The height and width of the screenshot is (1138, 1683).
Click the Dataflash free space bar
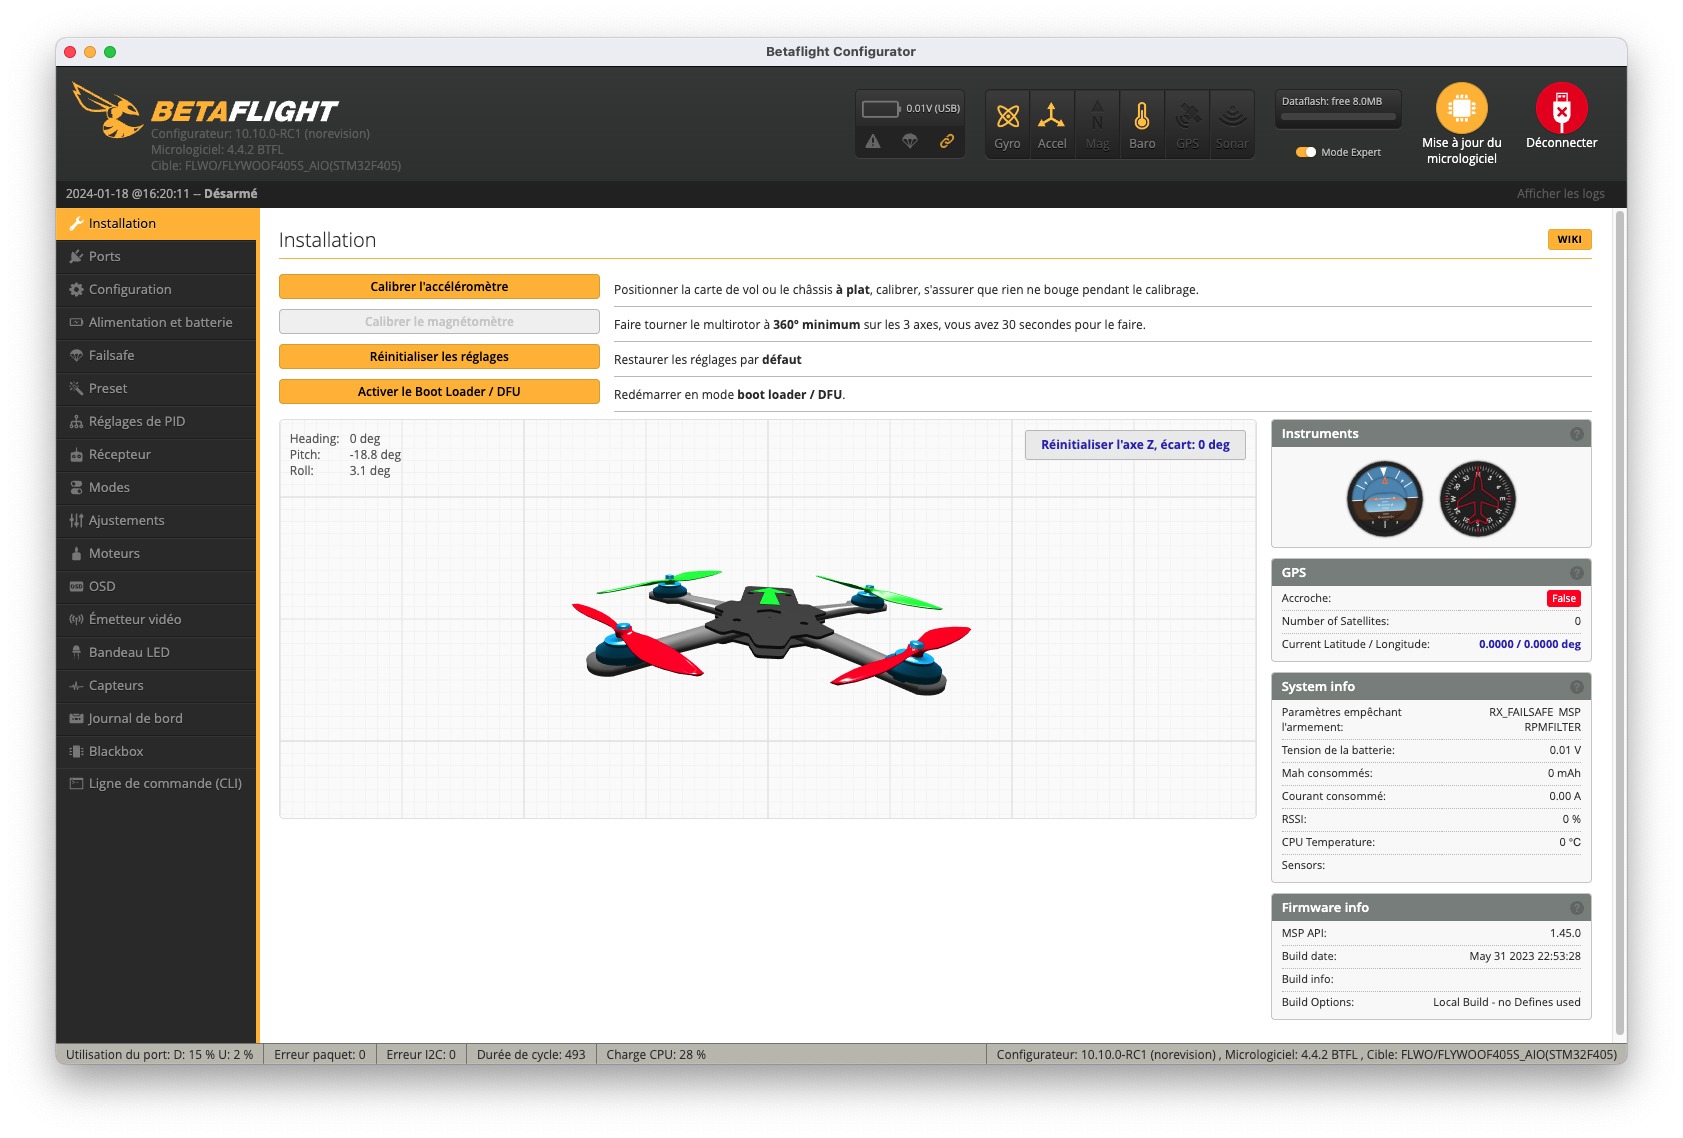tap(1338, 117)
